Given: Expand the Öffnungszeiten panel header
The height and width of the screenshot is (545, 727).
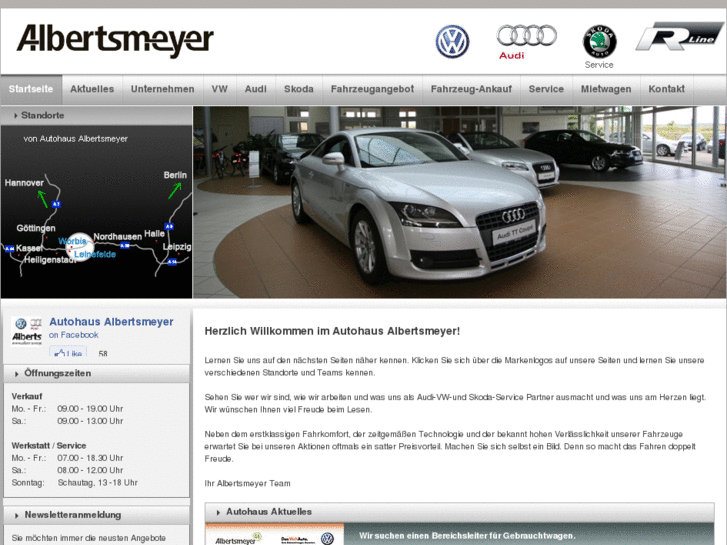Looking at the screenshot, I should point(96,373).
